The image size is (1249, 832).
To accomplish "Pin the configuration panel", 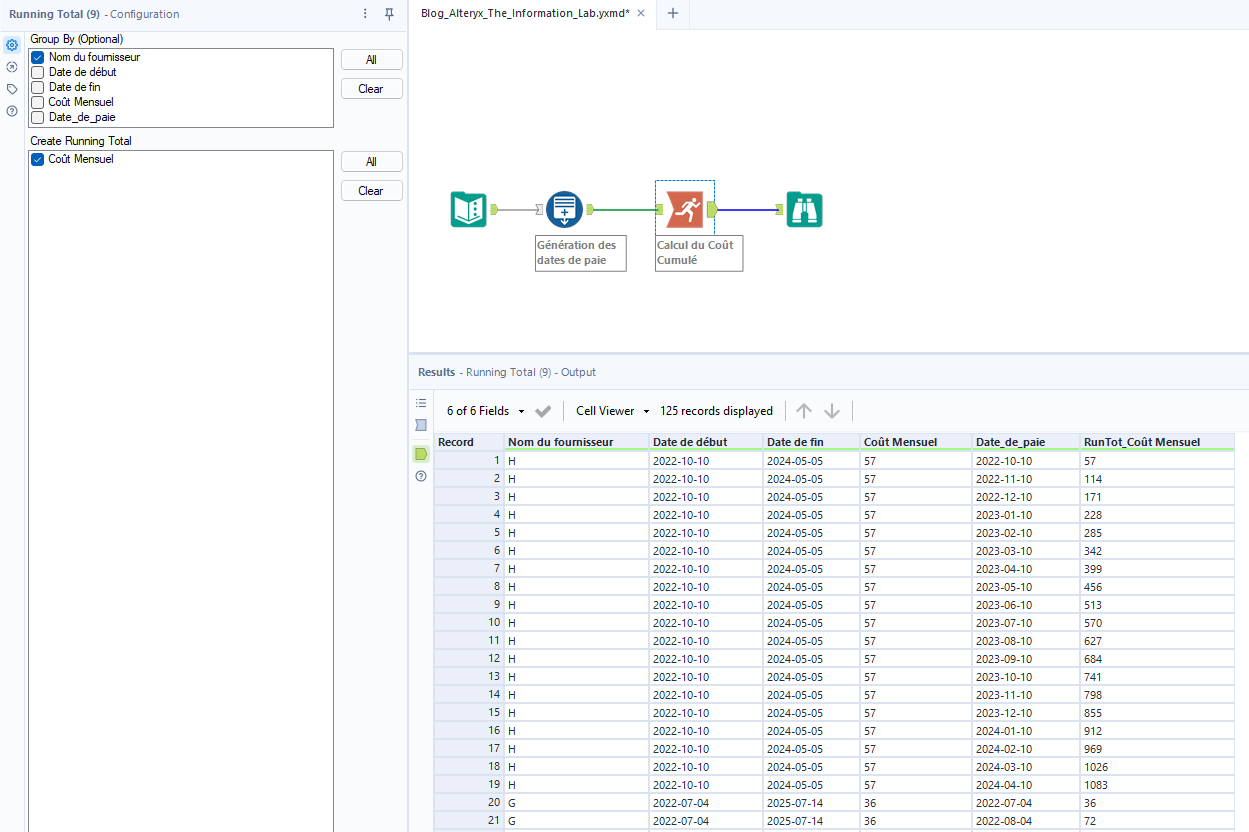I will pos(389,14).
